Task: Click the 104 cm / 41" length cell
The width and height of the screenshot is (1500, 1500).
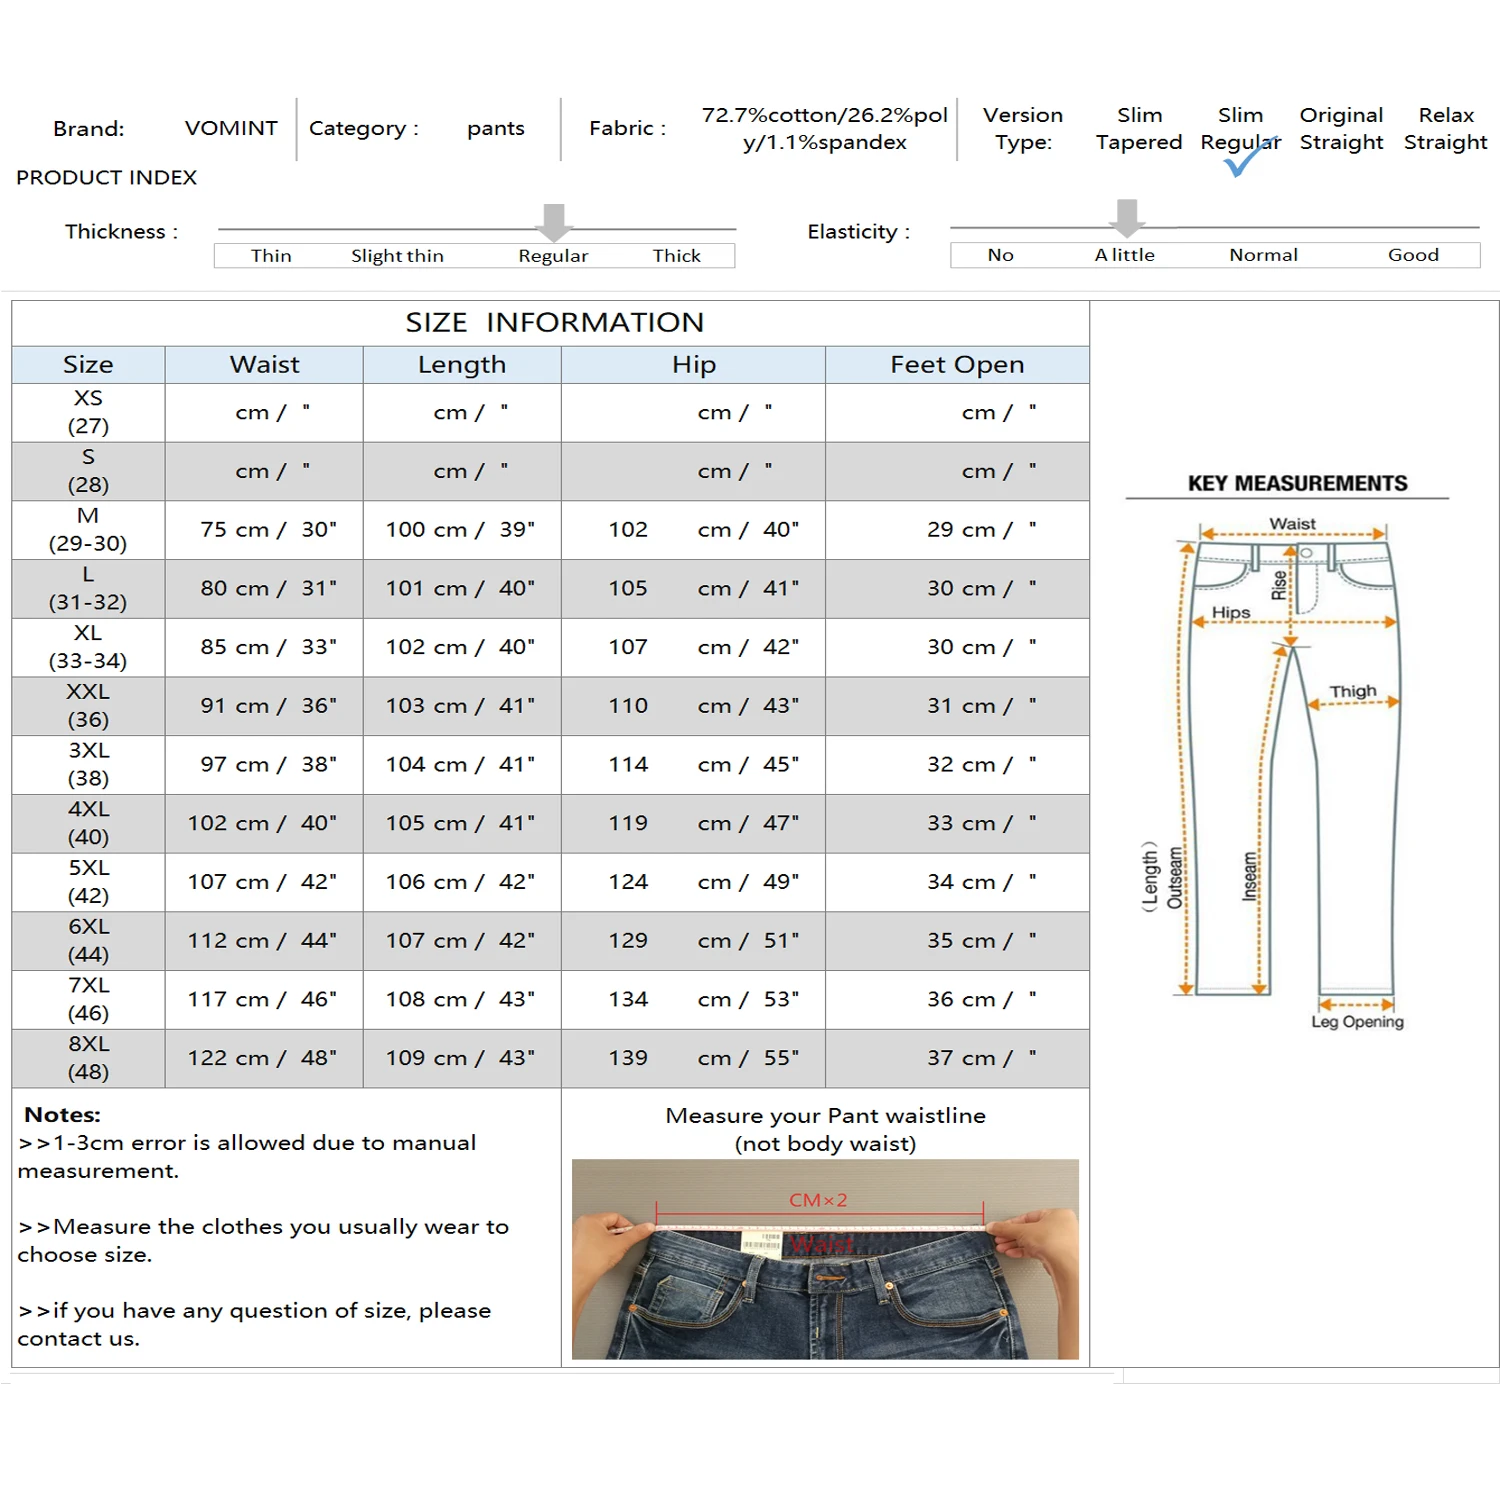Action: coord(462,765)
